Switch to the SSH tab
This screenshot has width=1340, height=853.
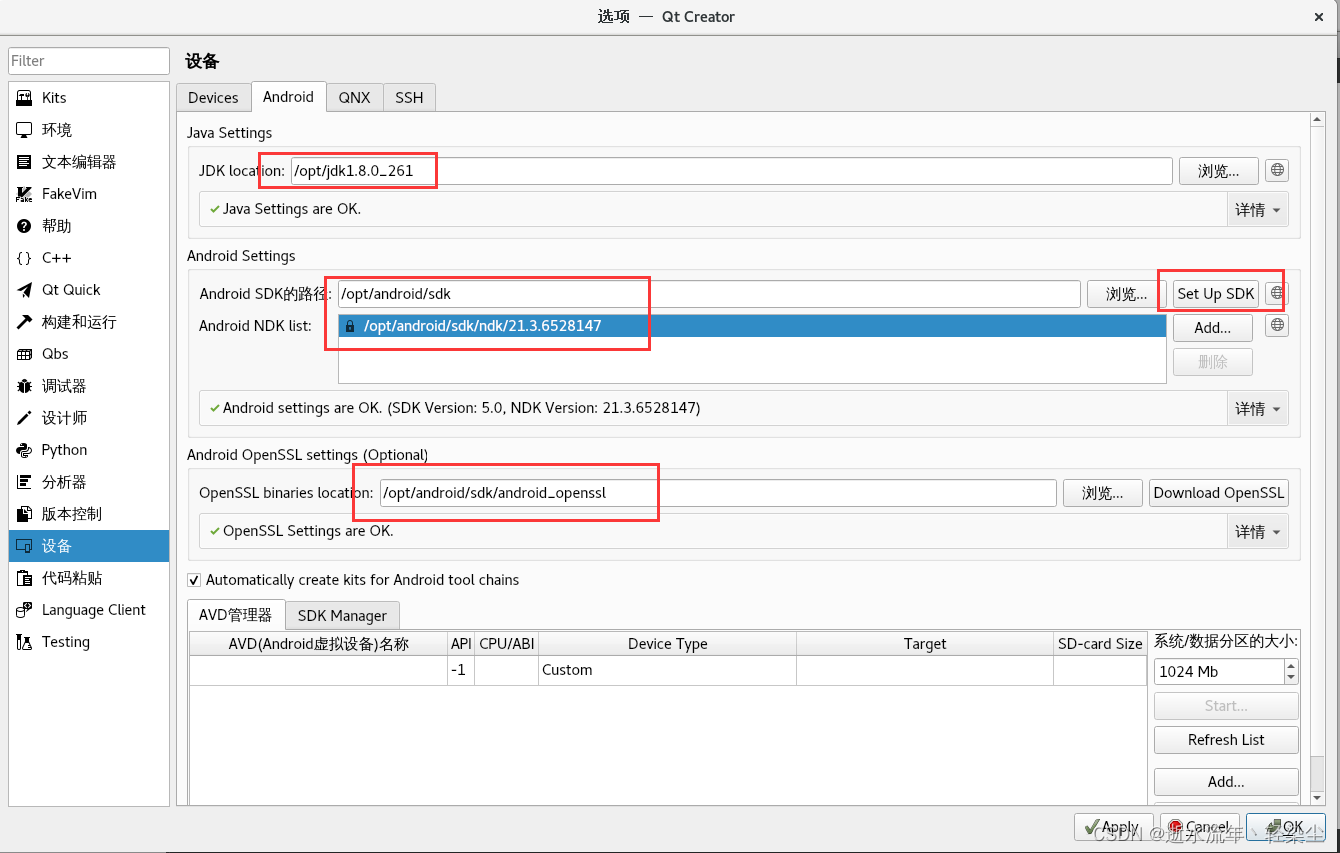pos(409,97)
